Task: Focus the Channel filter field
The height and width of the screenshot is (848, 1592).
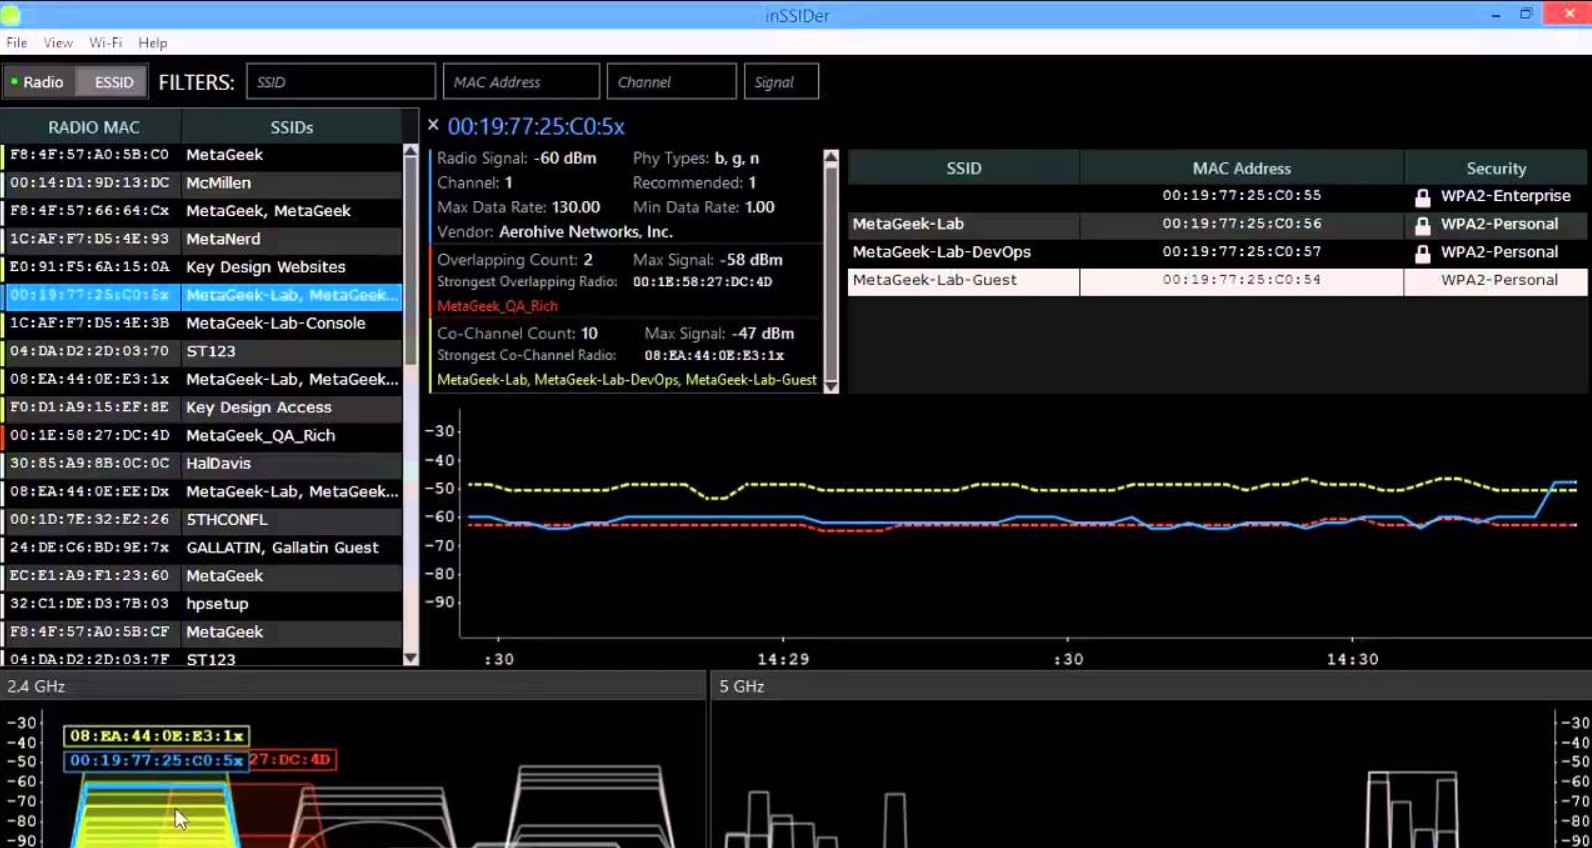Action: pyautogui.click(x=671, y=82)
